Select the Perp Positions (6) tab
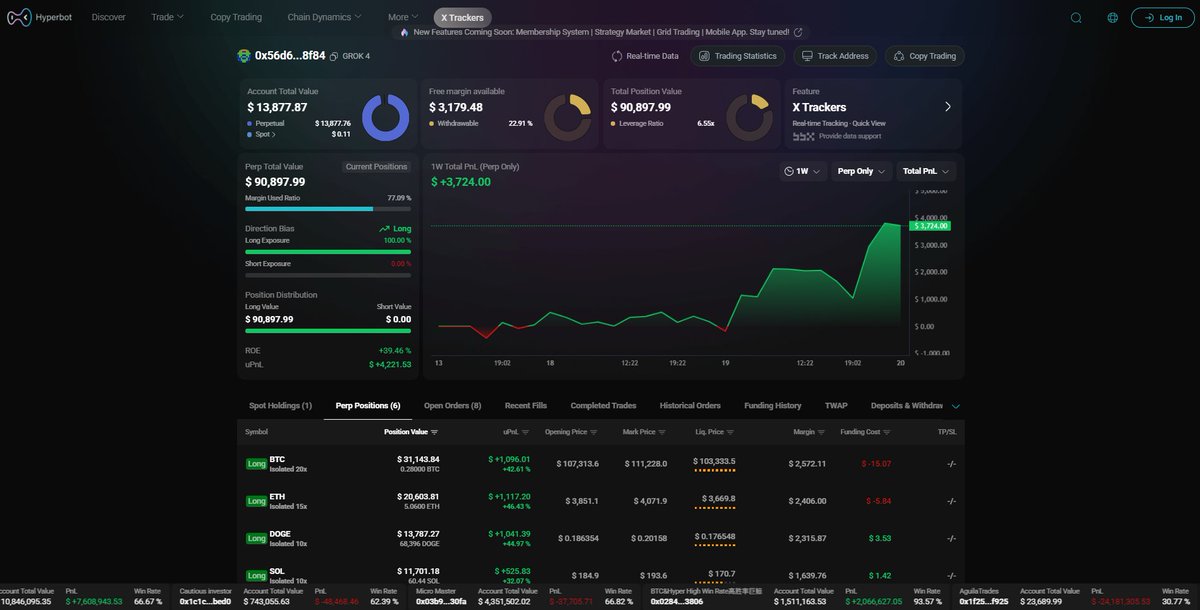 [x=368, y=406]
